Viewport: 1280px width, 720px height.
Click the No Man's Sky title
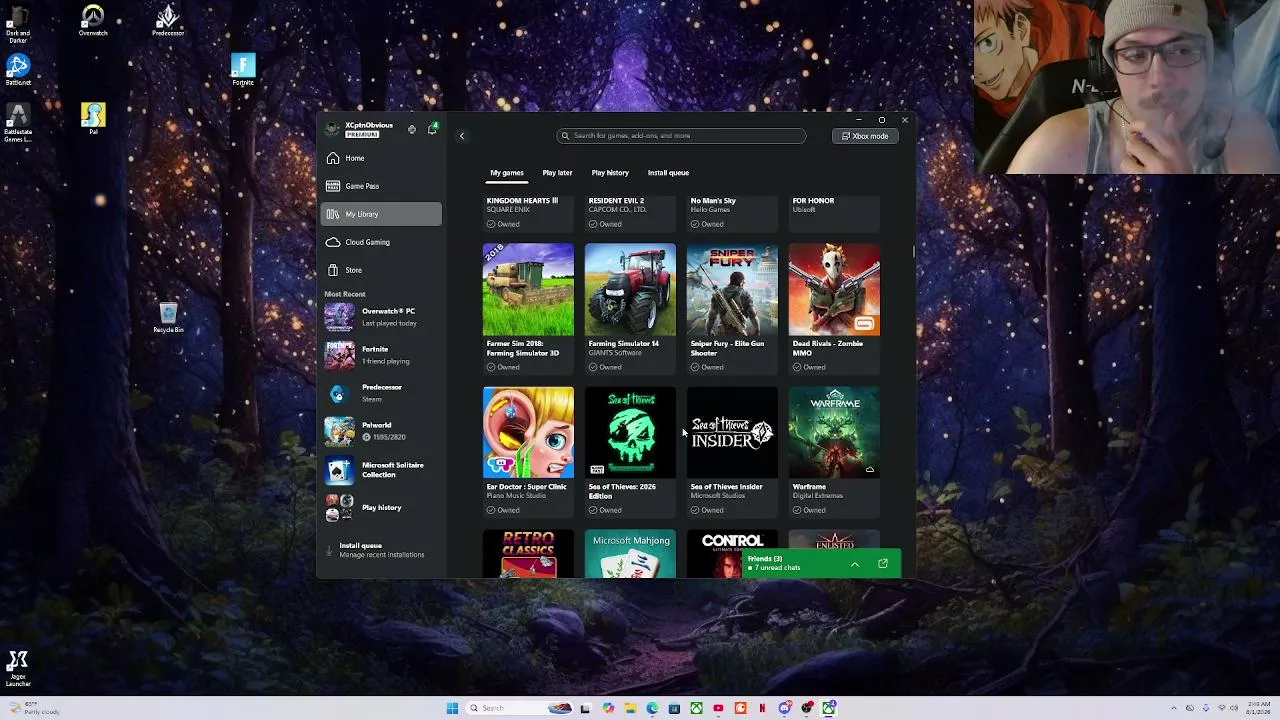point(713,201)
